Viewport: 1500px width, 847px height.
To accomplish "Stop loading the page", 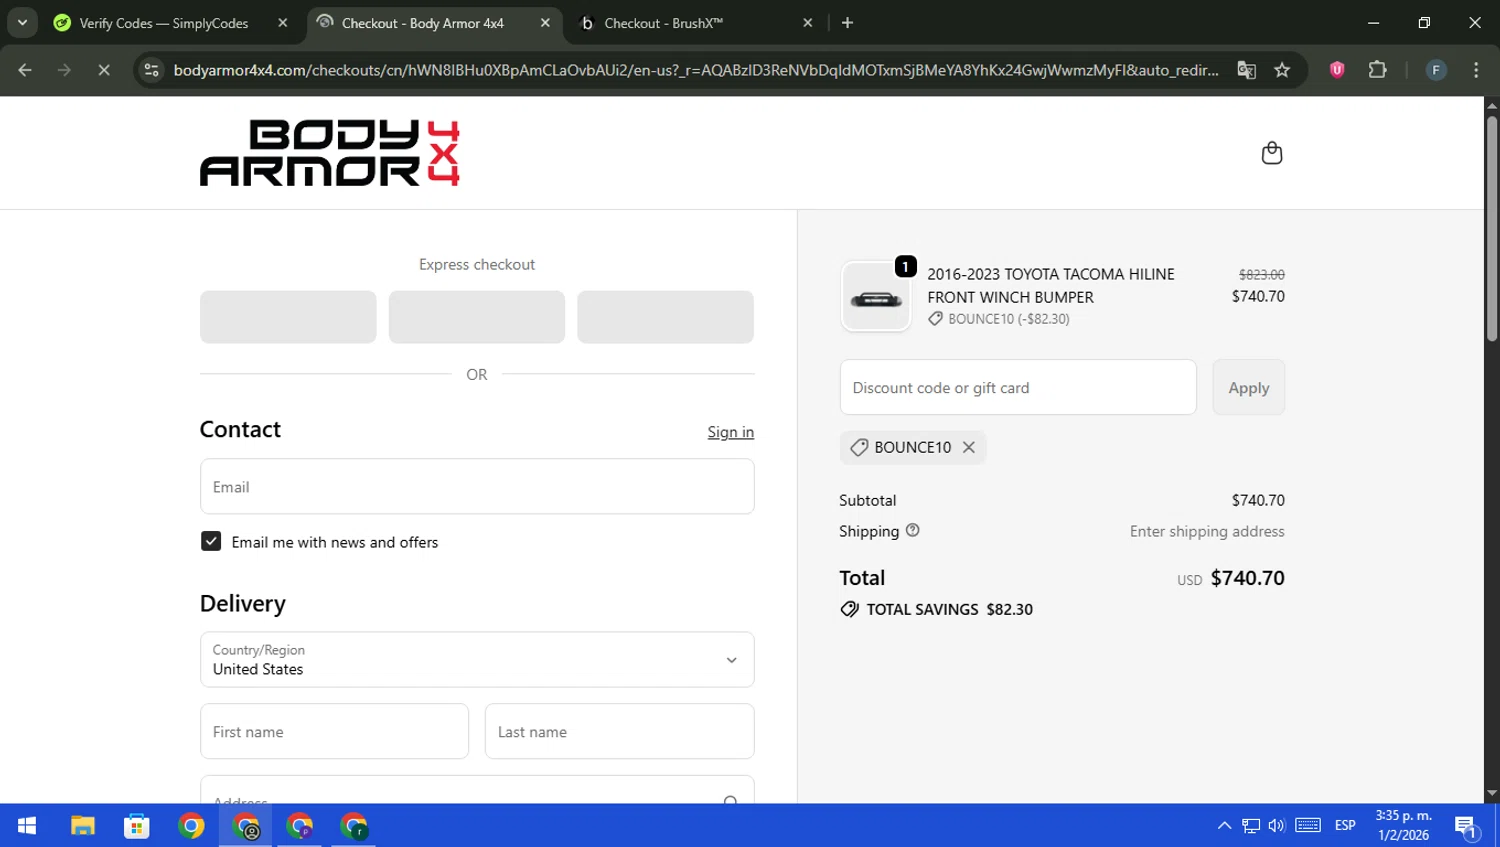I will click(x=103, y=70).
